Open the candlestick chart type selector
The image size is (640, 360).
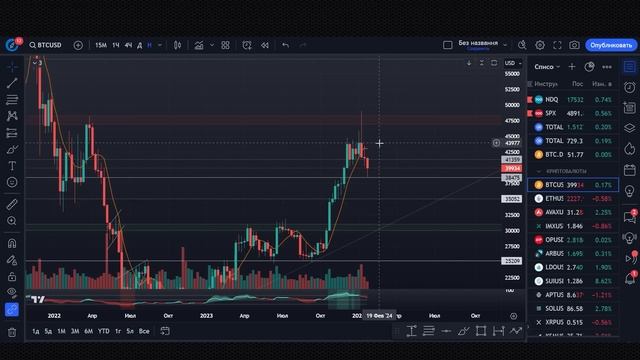coord(178,45)
